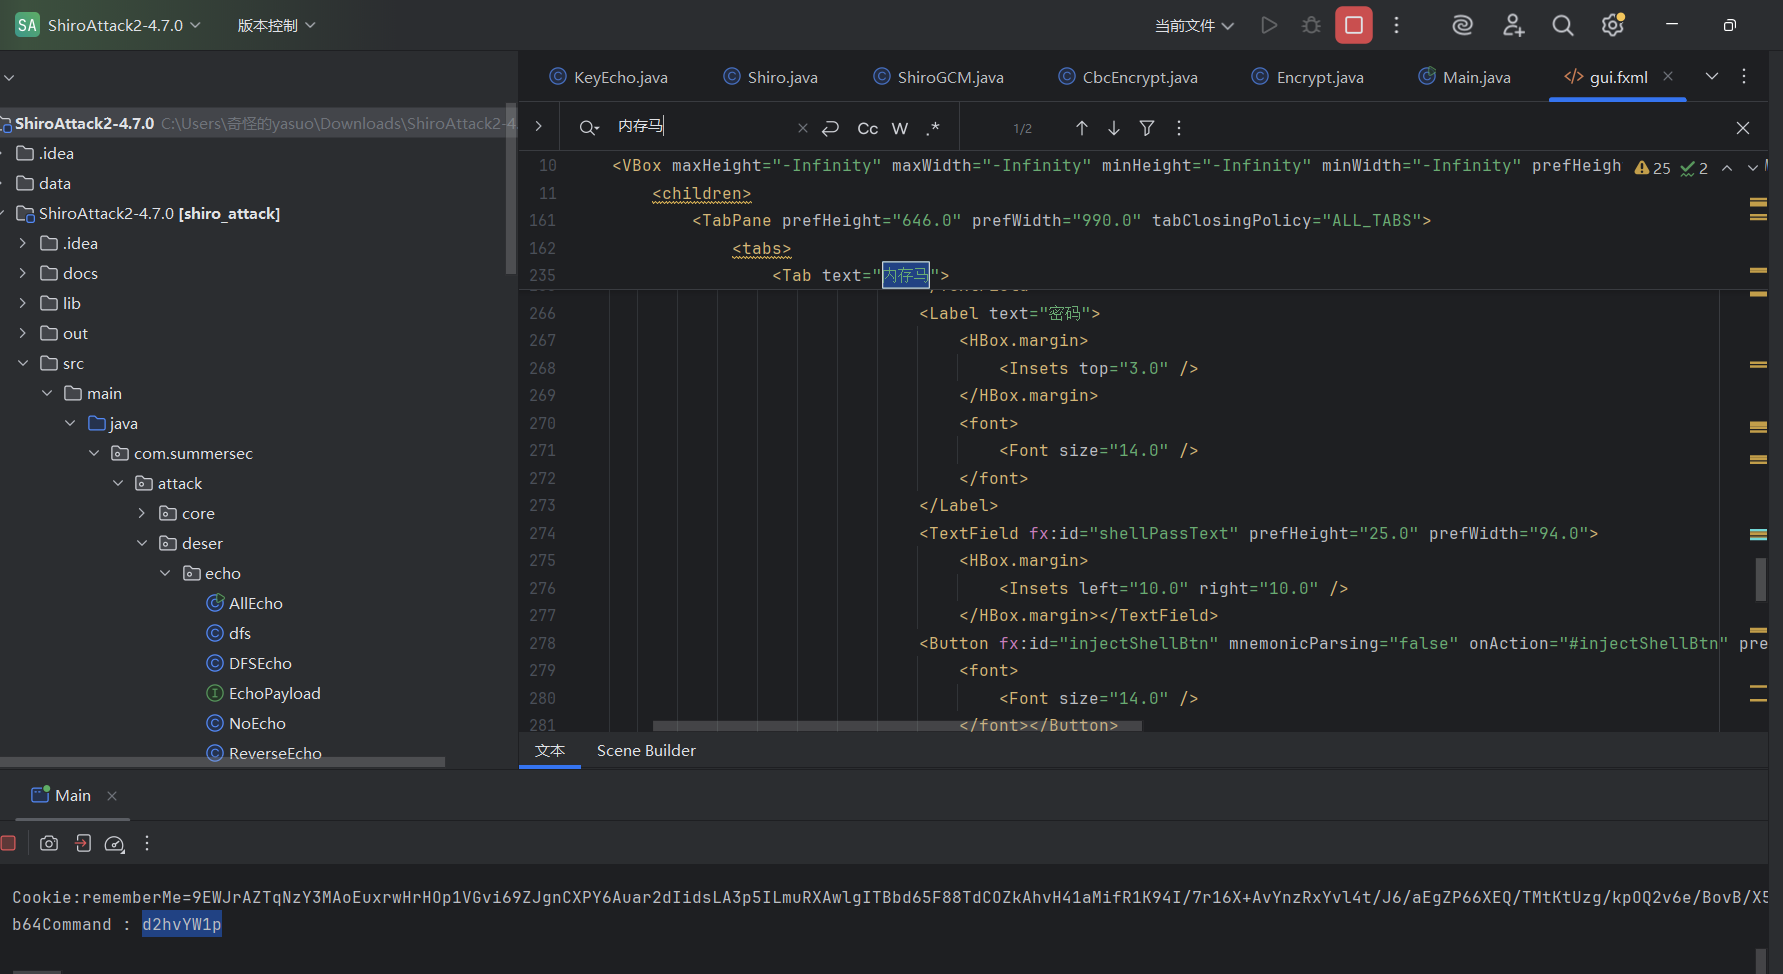Switch to the Shiro.java tab
This screenshot has height=974, width=1783.
pyautogui.click(x=771, y=77)
